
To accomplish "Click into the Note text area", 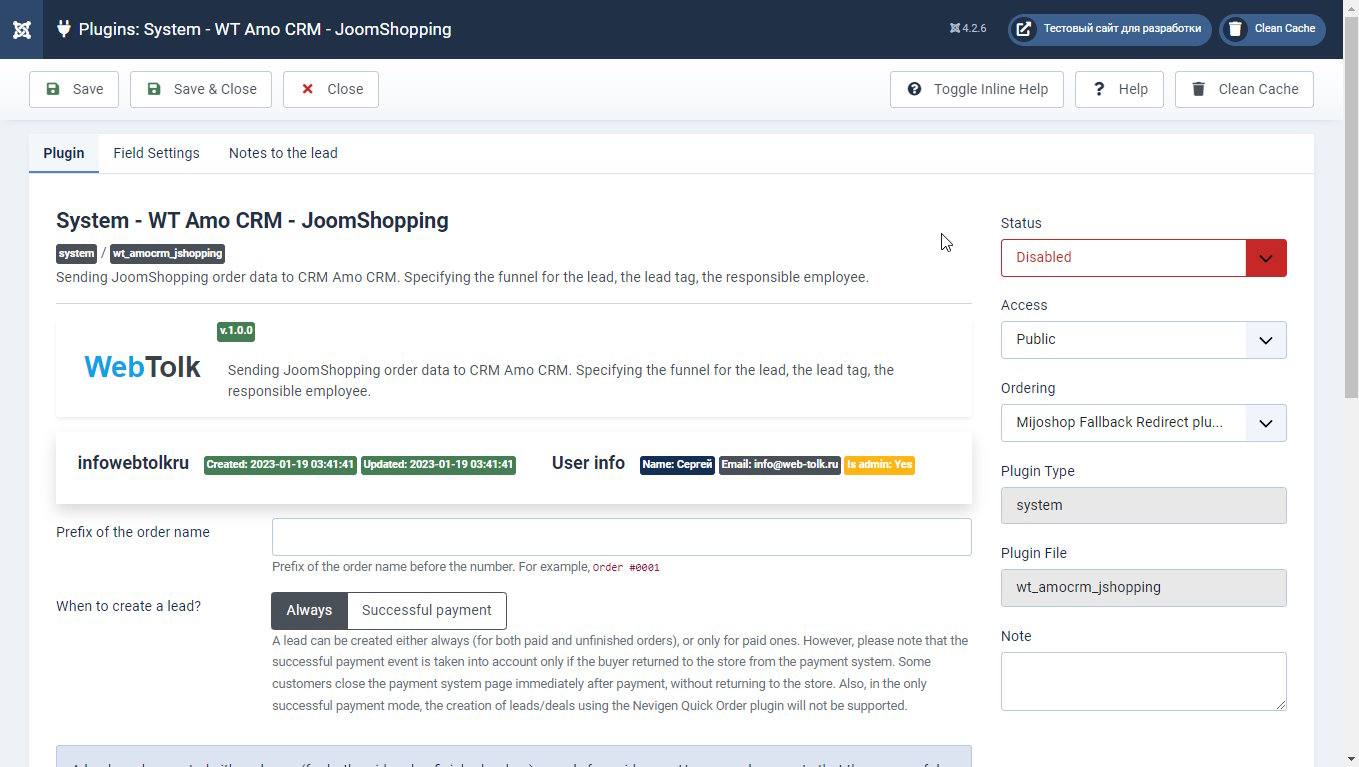I will coord(1143,681).
